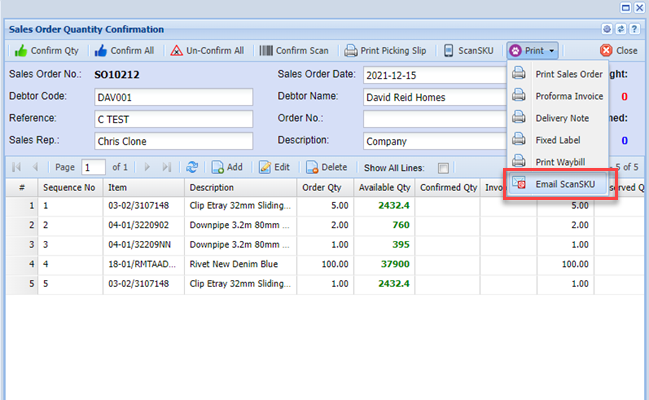Toggle the Show All Lines checkbox
649x400 pixels.
(443, 168)
